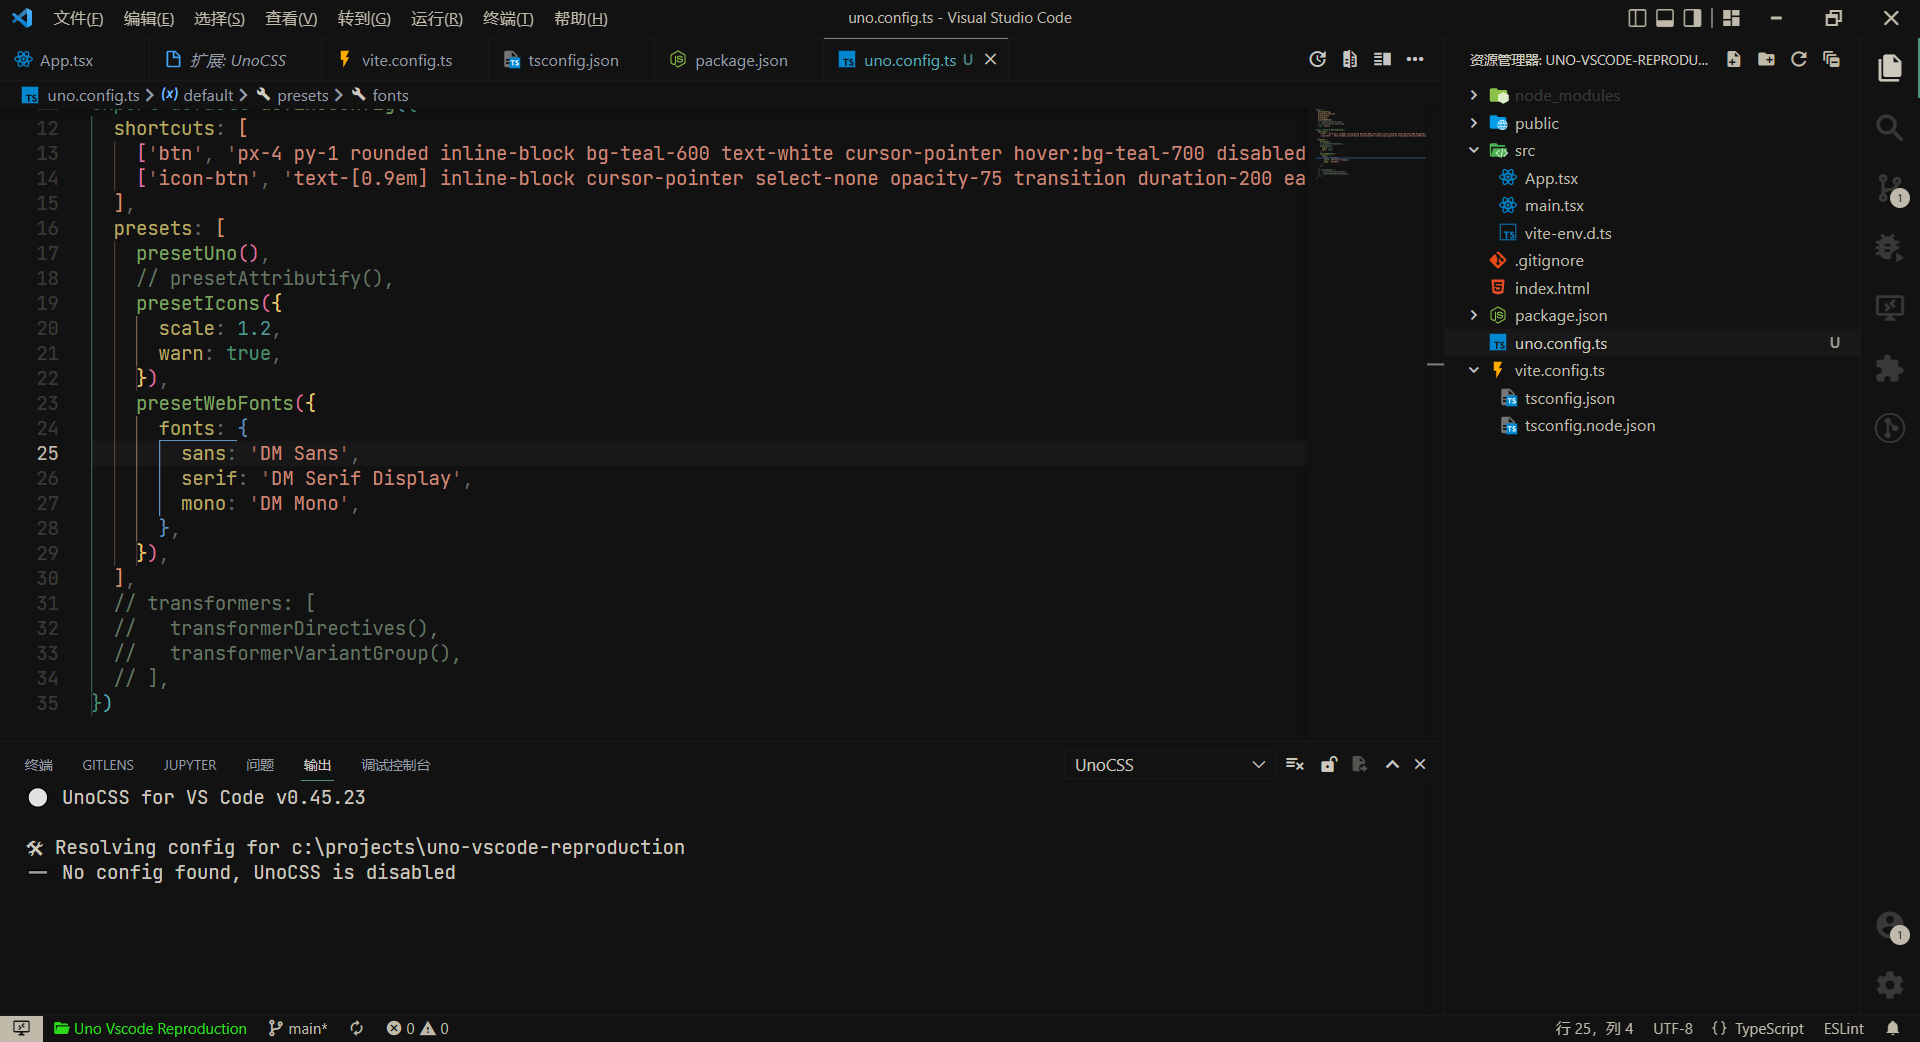The height and width of the screenshot is (1042, 1920).
Task: Open errors and warnings count in status bar
Action: pos(418,1028)
